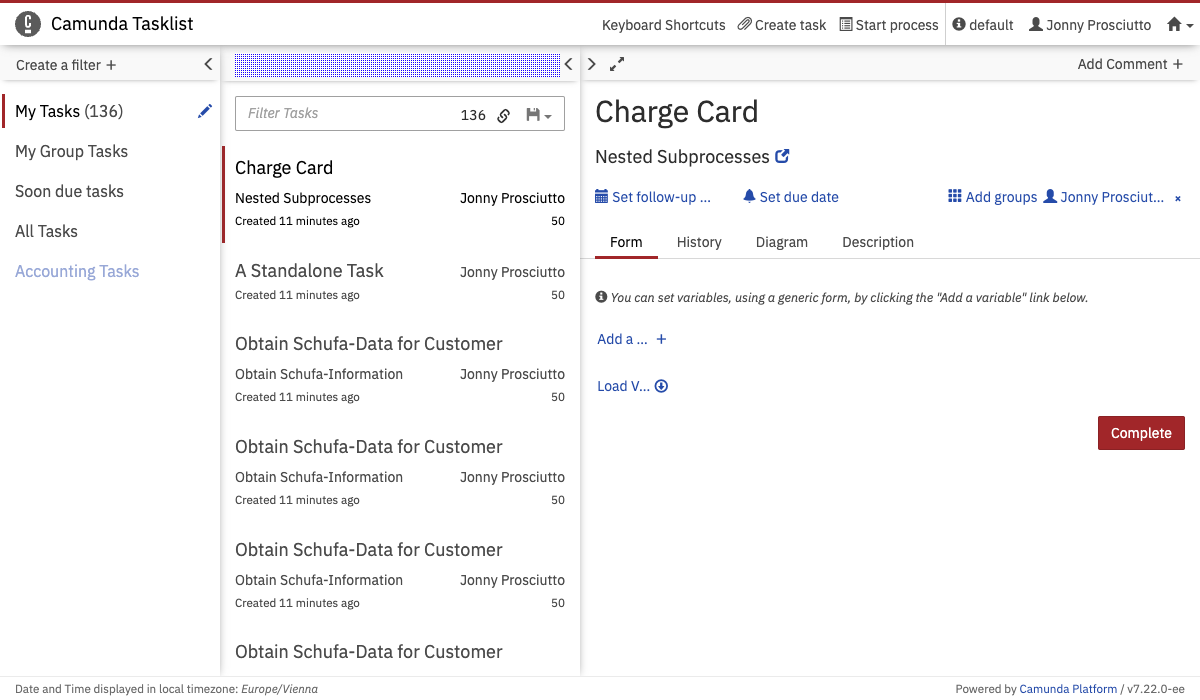Screen dimensions: 1200x700
Task: Open saved filter criteria dropdown
Action: pos(539,115)
